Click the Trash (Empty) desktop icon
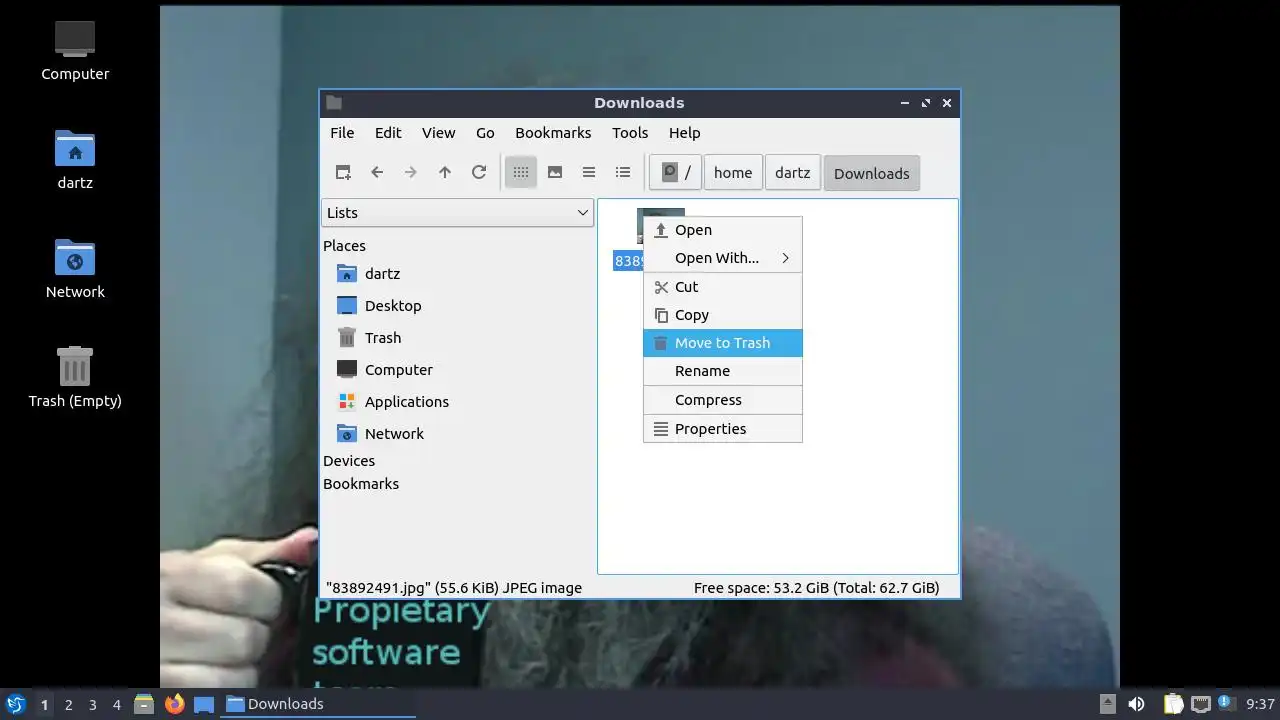The image size is (1280, 720). pos(75,377)
